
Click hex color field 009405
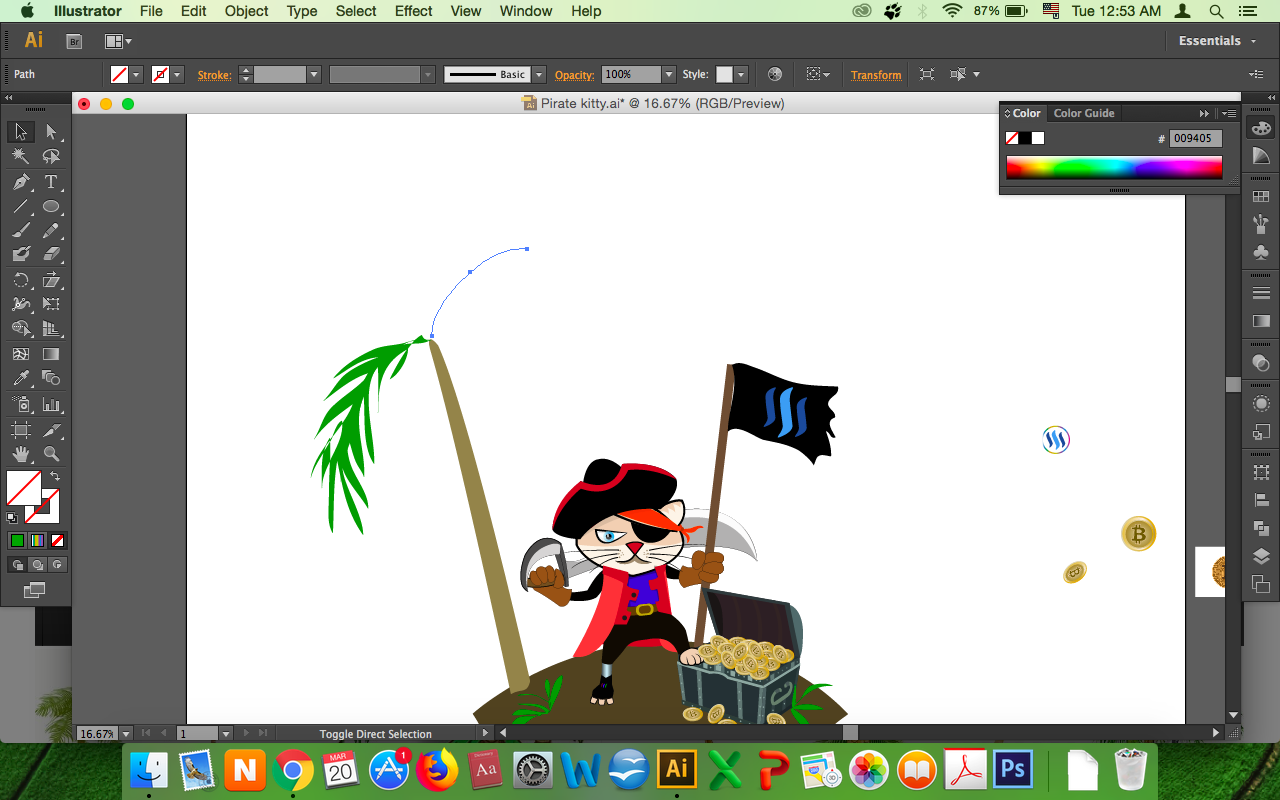click(x=1196, y=139)
